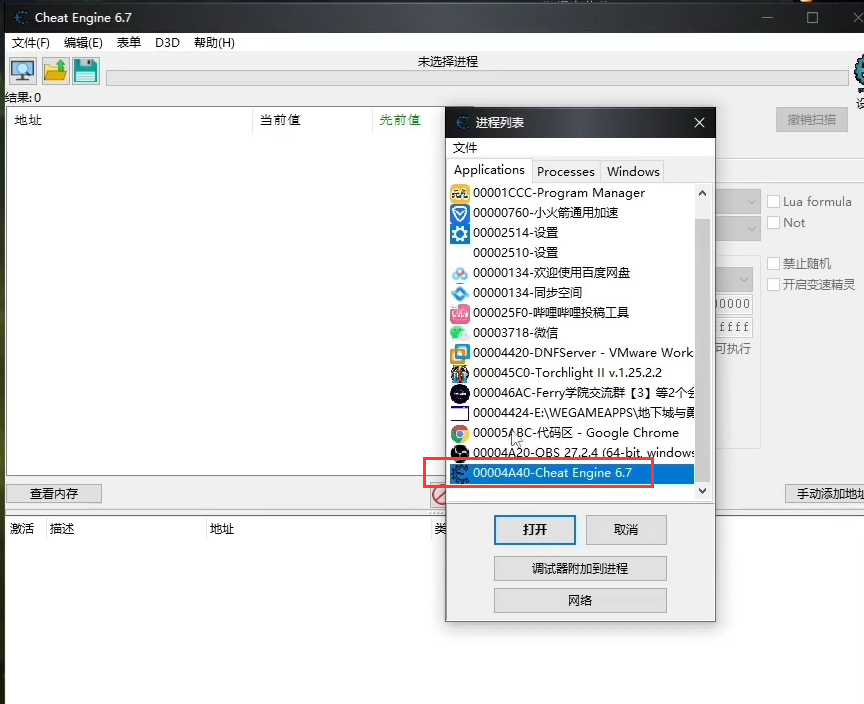Click the 查看内存 button

54,494
